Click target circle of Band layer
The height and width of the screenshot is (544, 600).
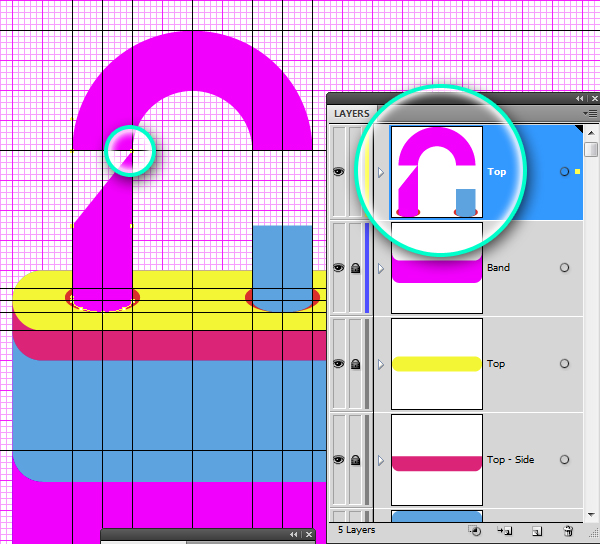tap(564, 268)
